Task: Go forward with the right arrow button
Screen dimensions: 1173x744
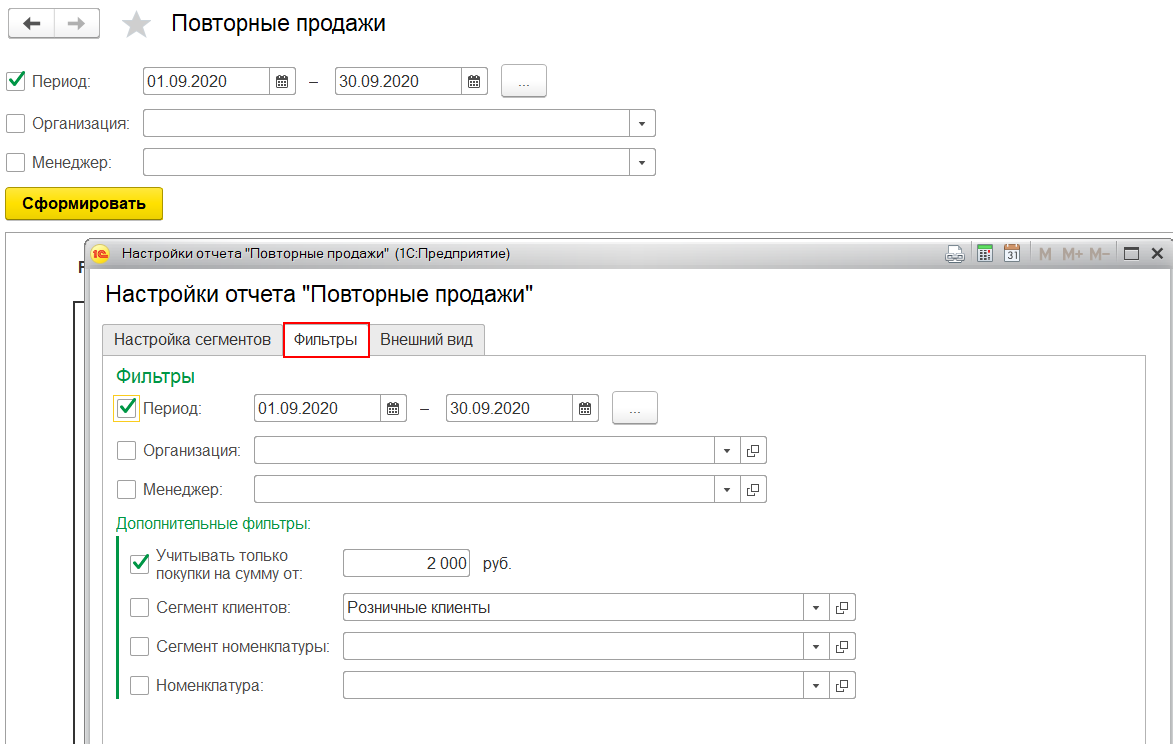Action: click(x=76, y=24)
